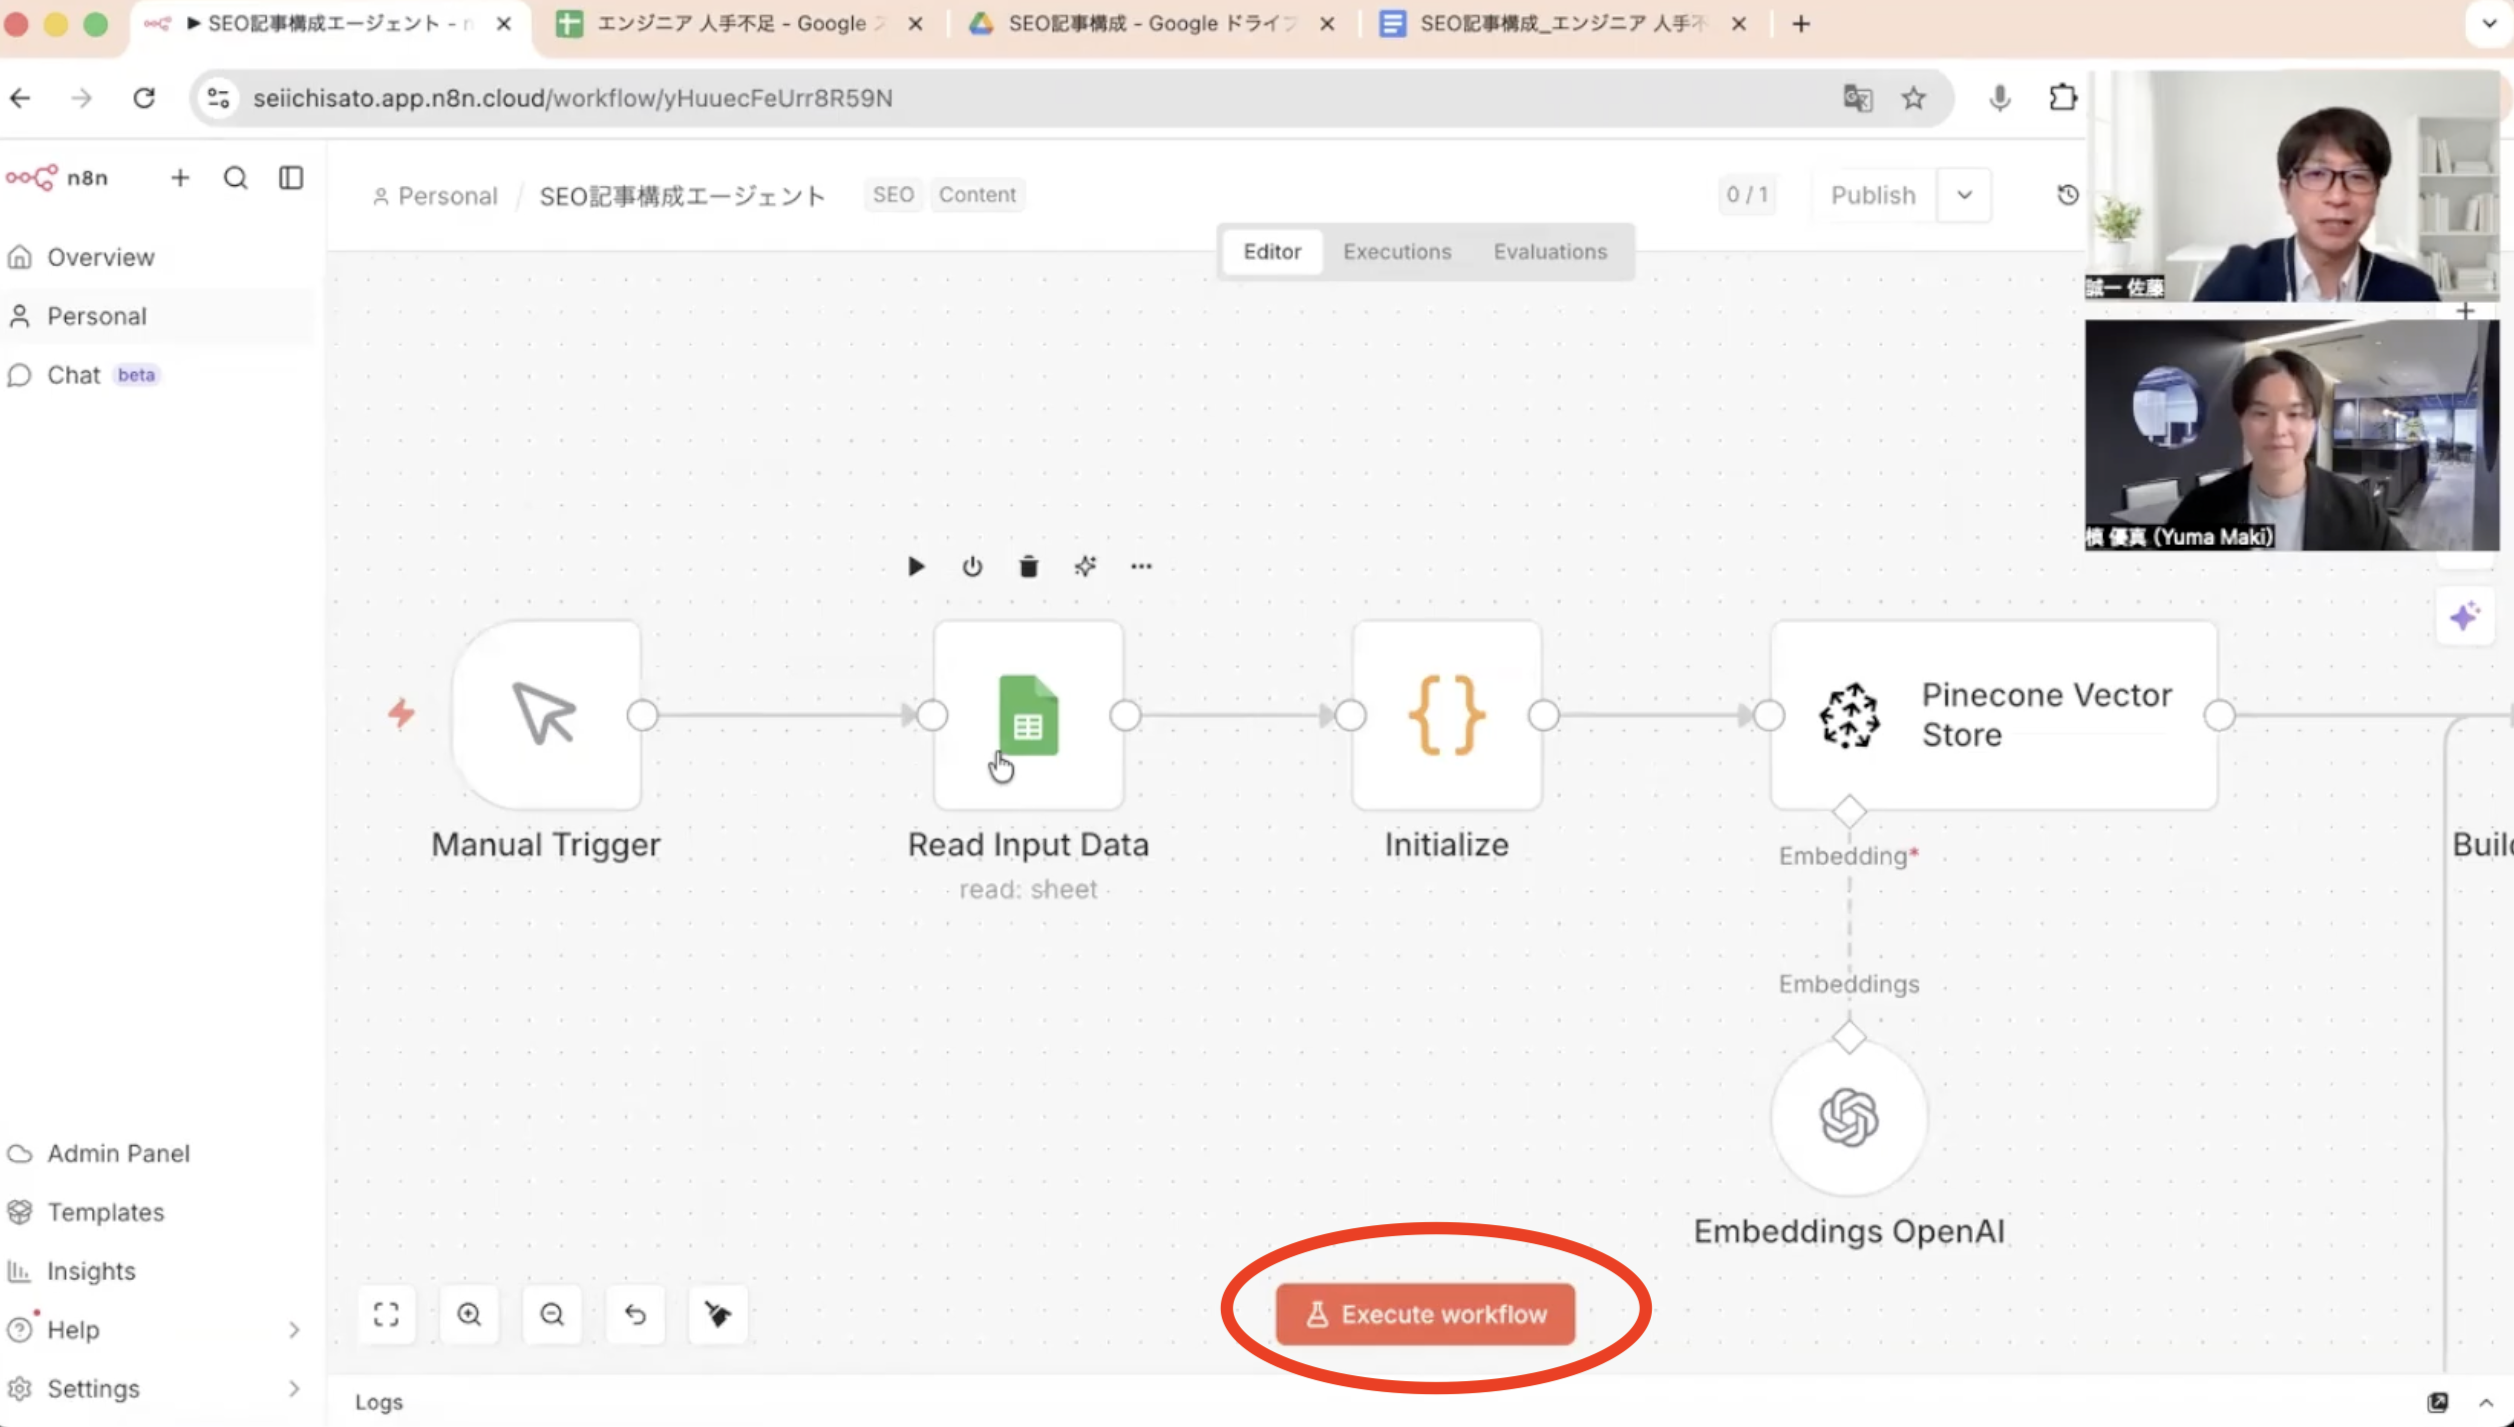Switch to SEO記事構成 Google Drive tab

point(1151,24)
